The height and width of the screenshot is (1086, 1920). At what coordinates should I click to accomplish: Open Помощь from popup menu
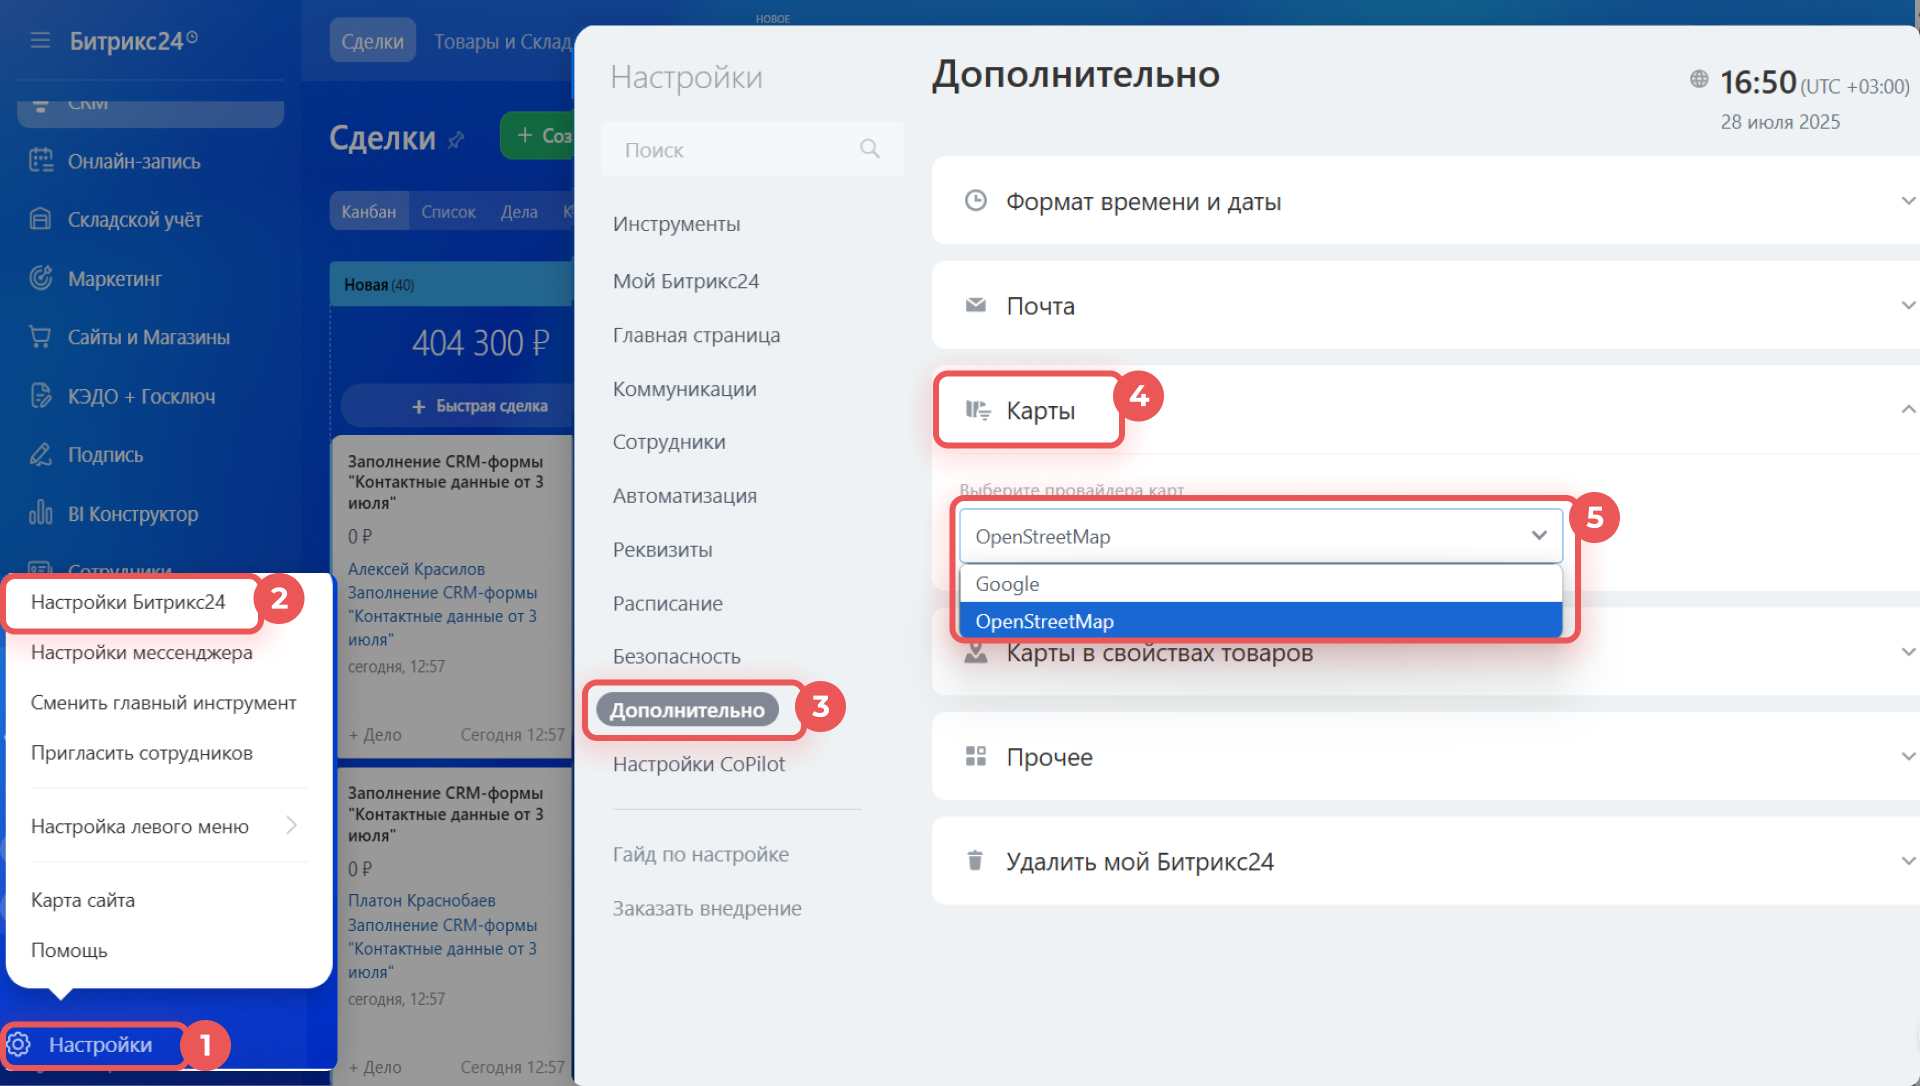tap(69, 950)
